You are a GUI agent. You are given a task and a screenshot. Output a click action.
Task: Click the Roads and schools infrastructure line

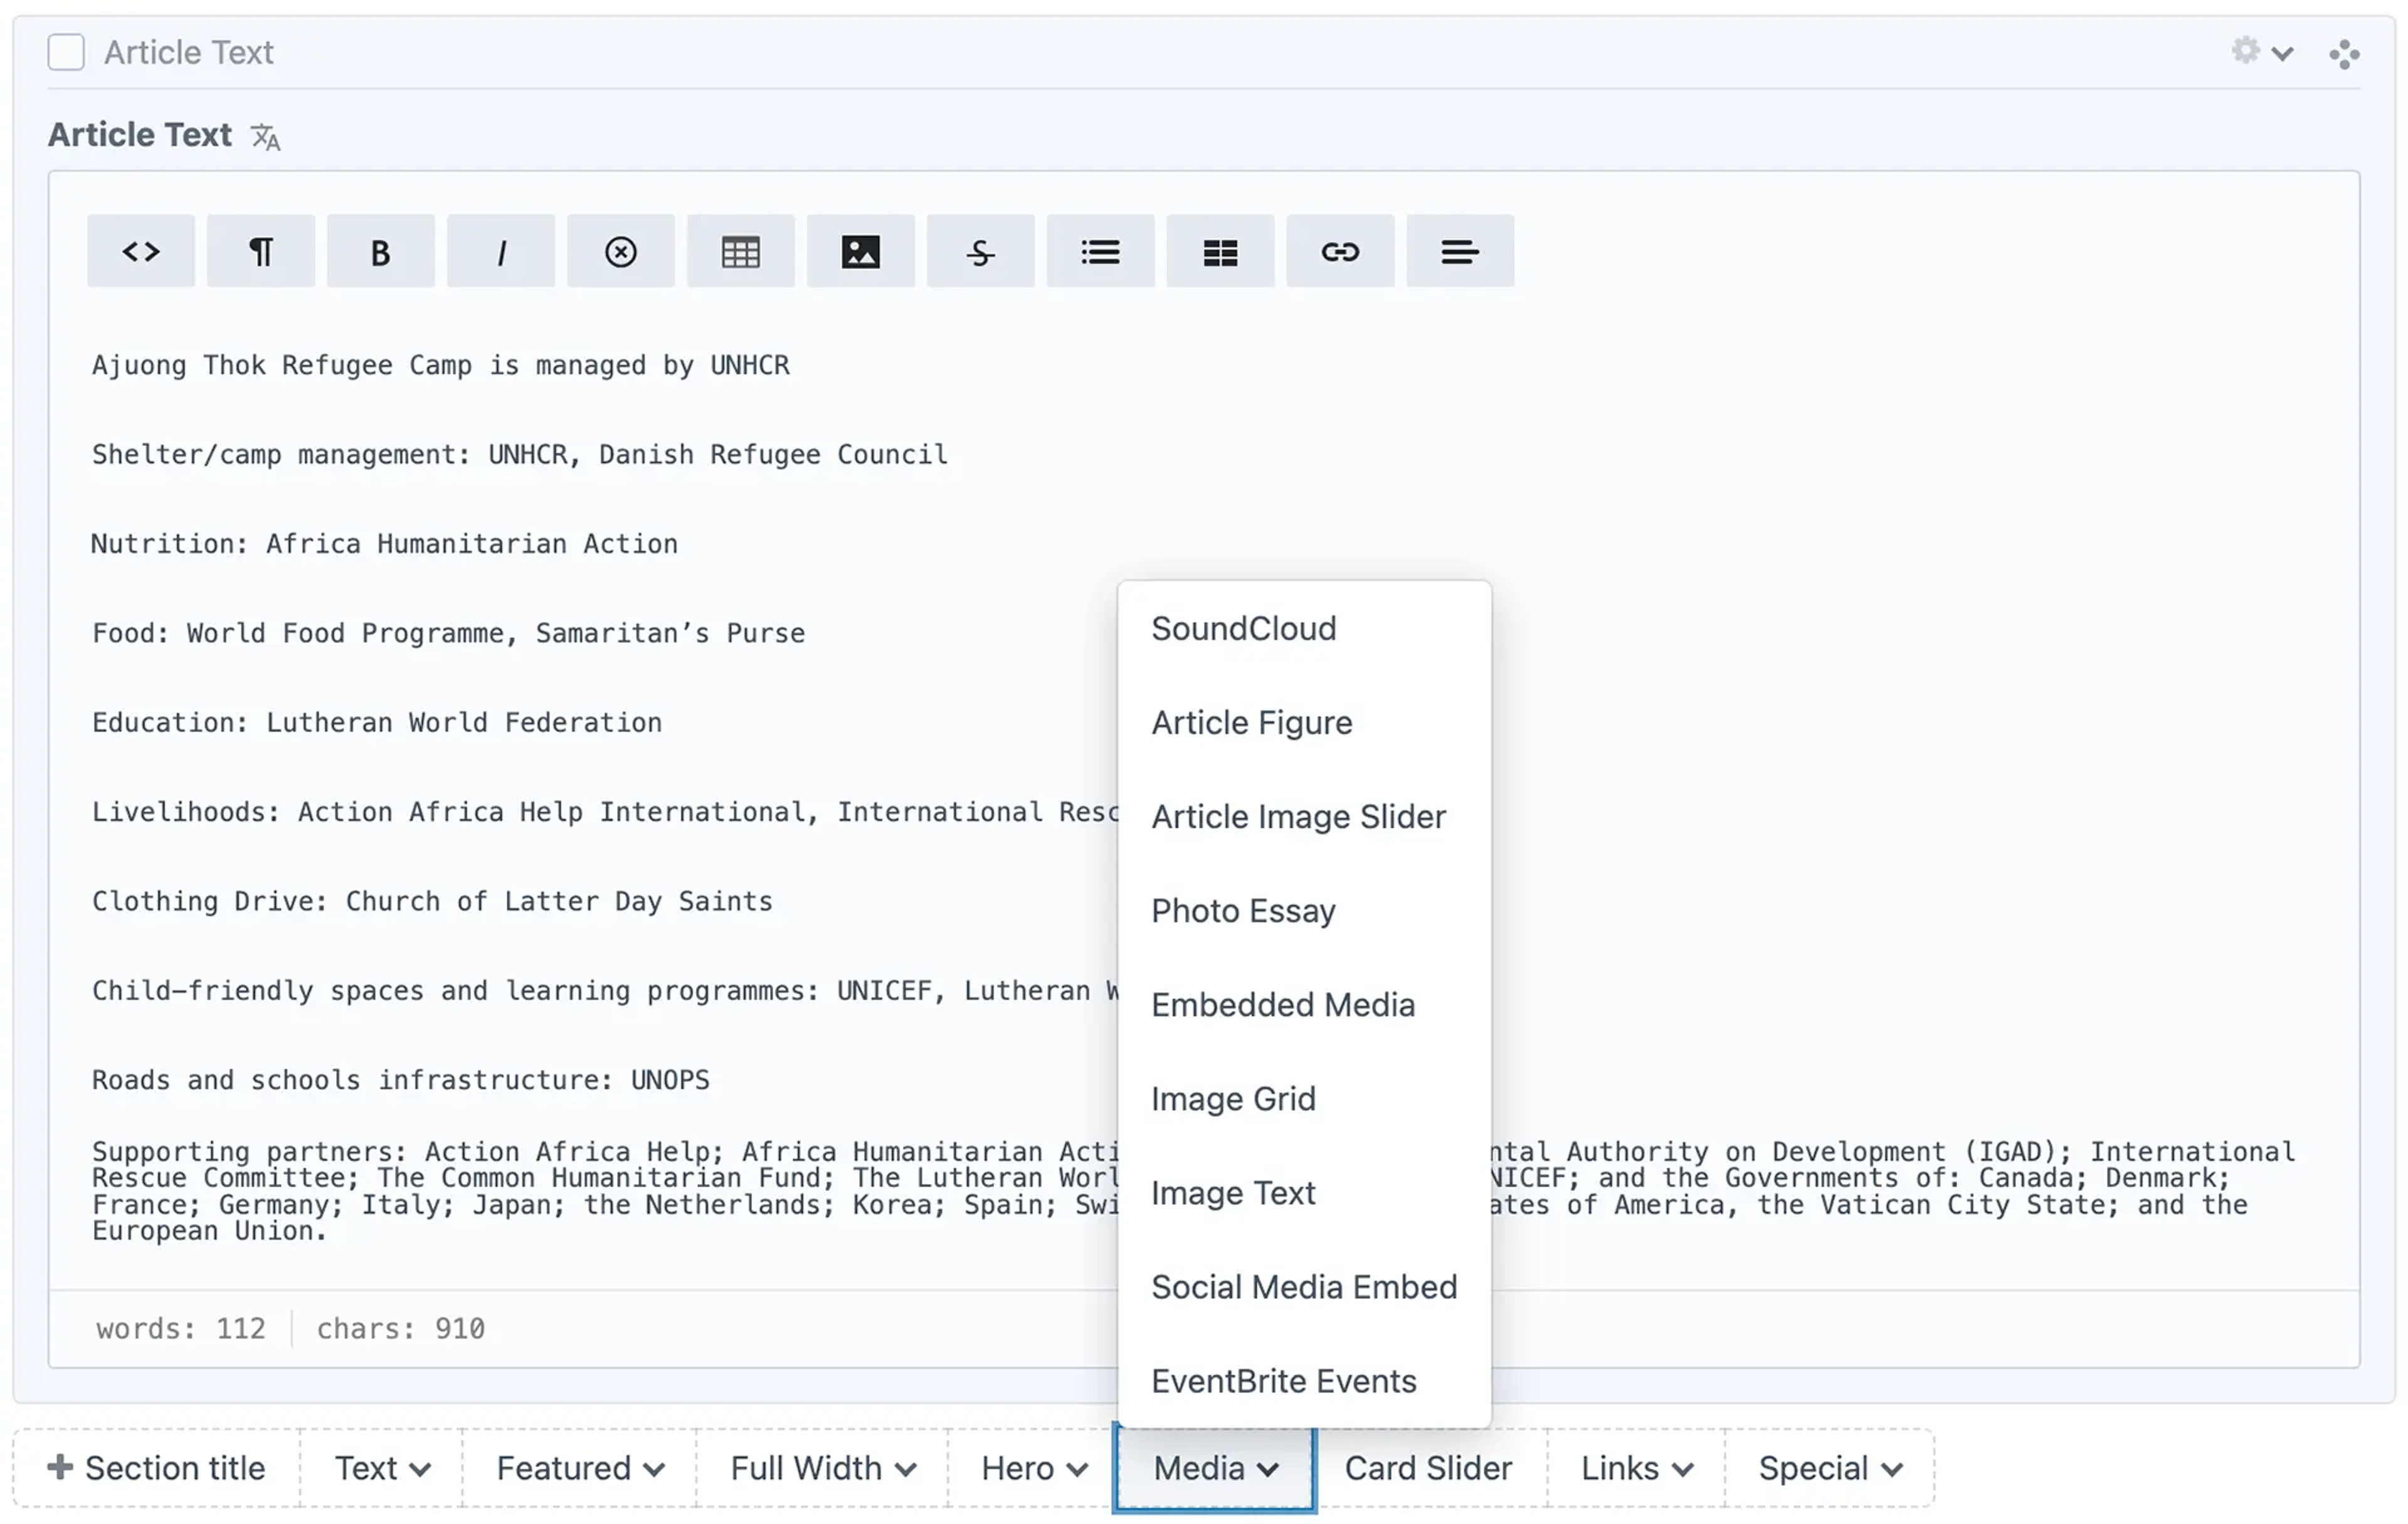tap(401, 1080)
